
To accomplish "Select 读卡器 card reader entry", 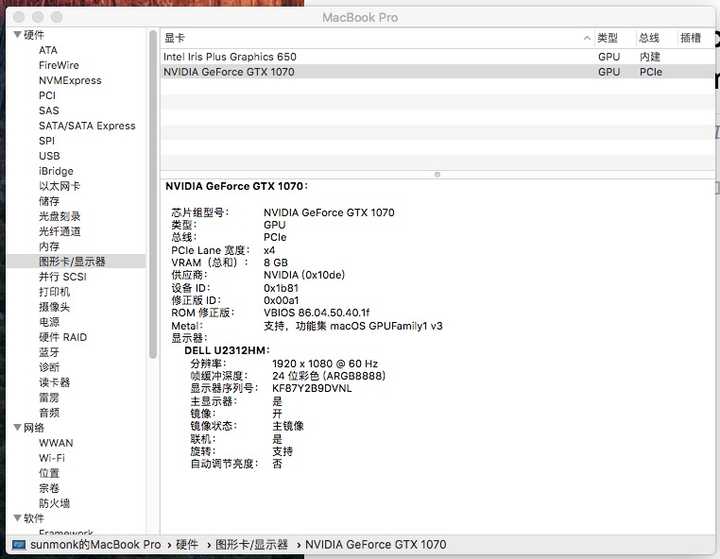I will [x=54, y=382].
